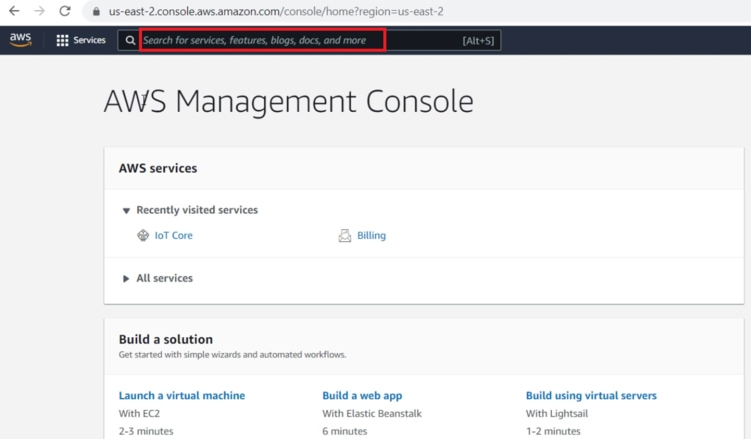Image resolution: width=751 pixels, height=439 pixels.
Task: Select Build using virtual servers link
Action: (591, 395)
